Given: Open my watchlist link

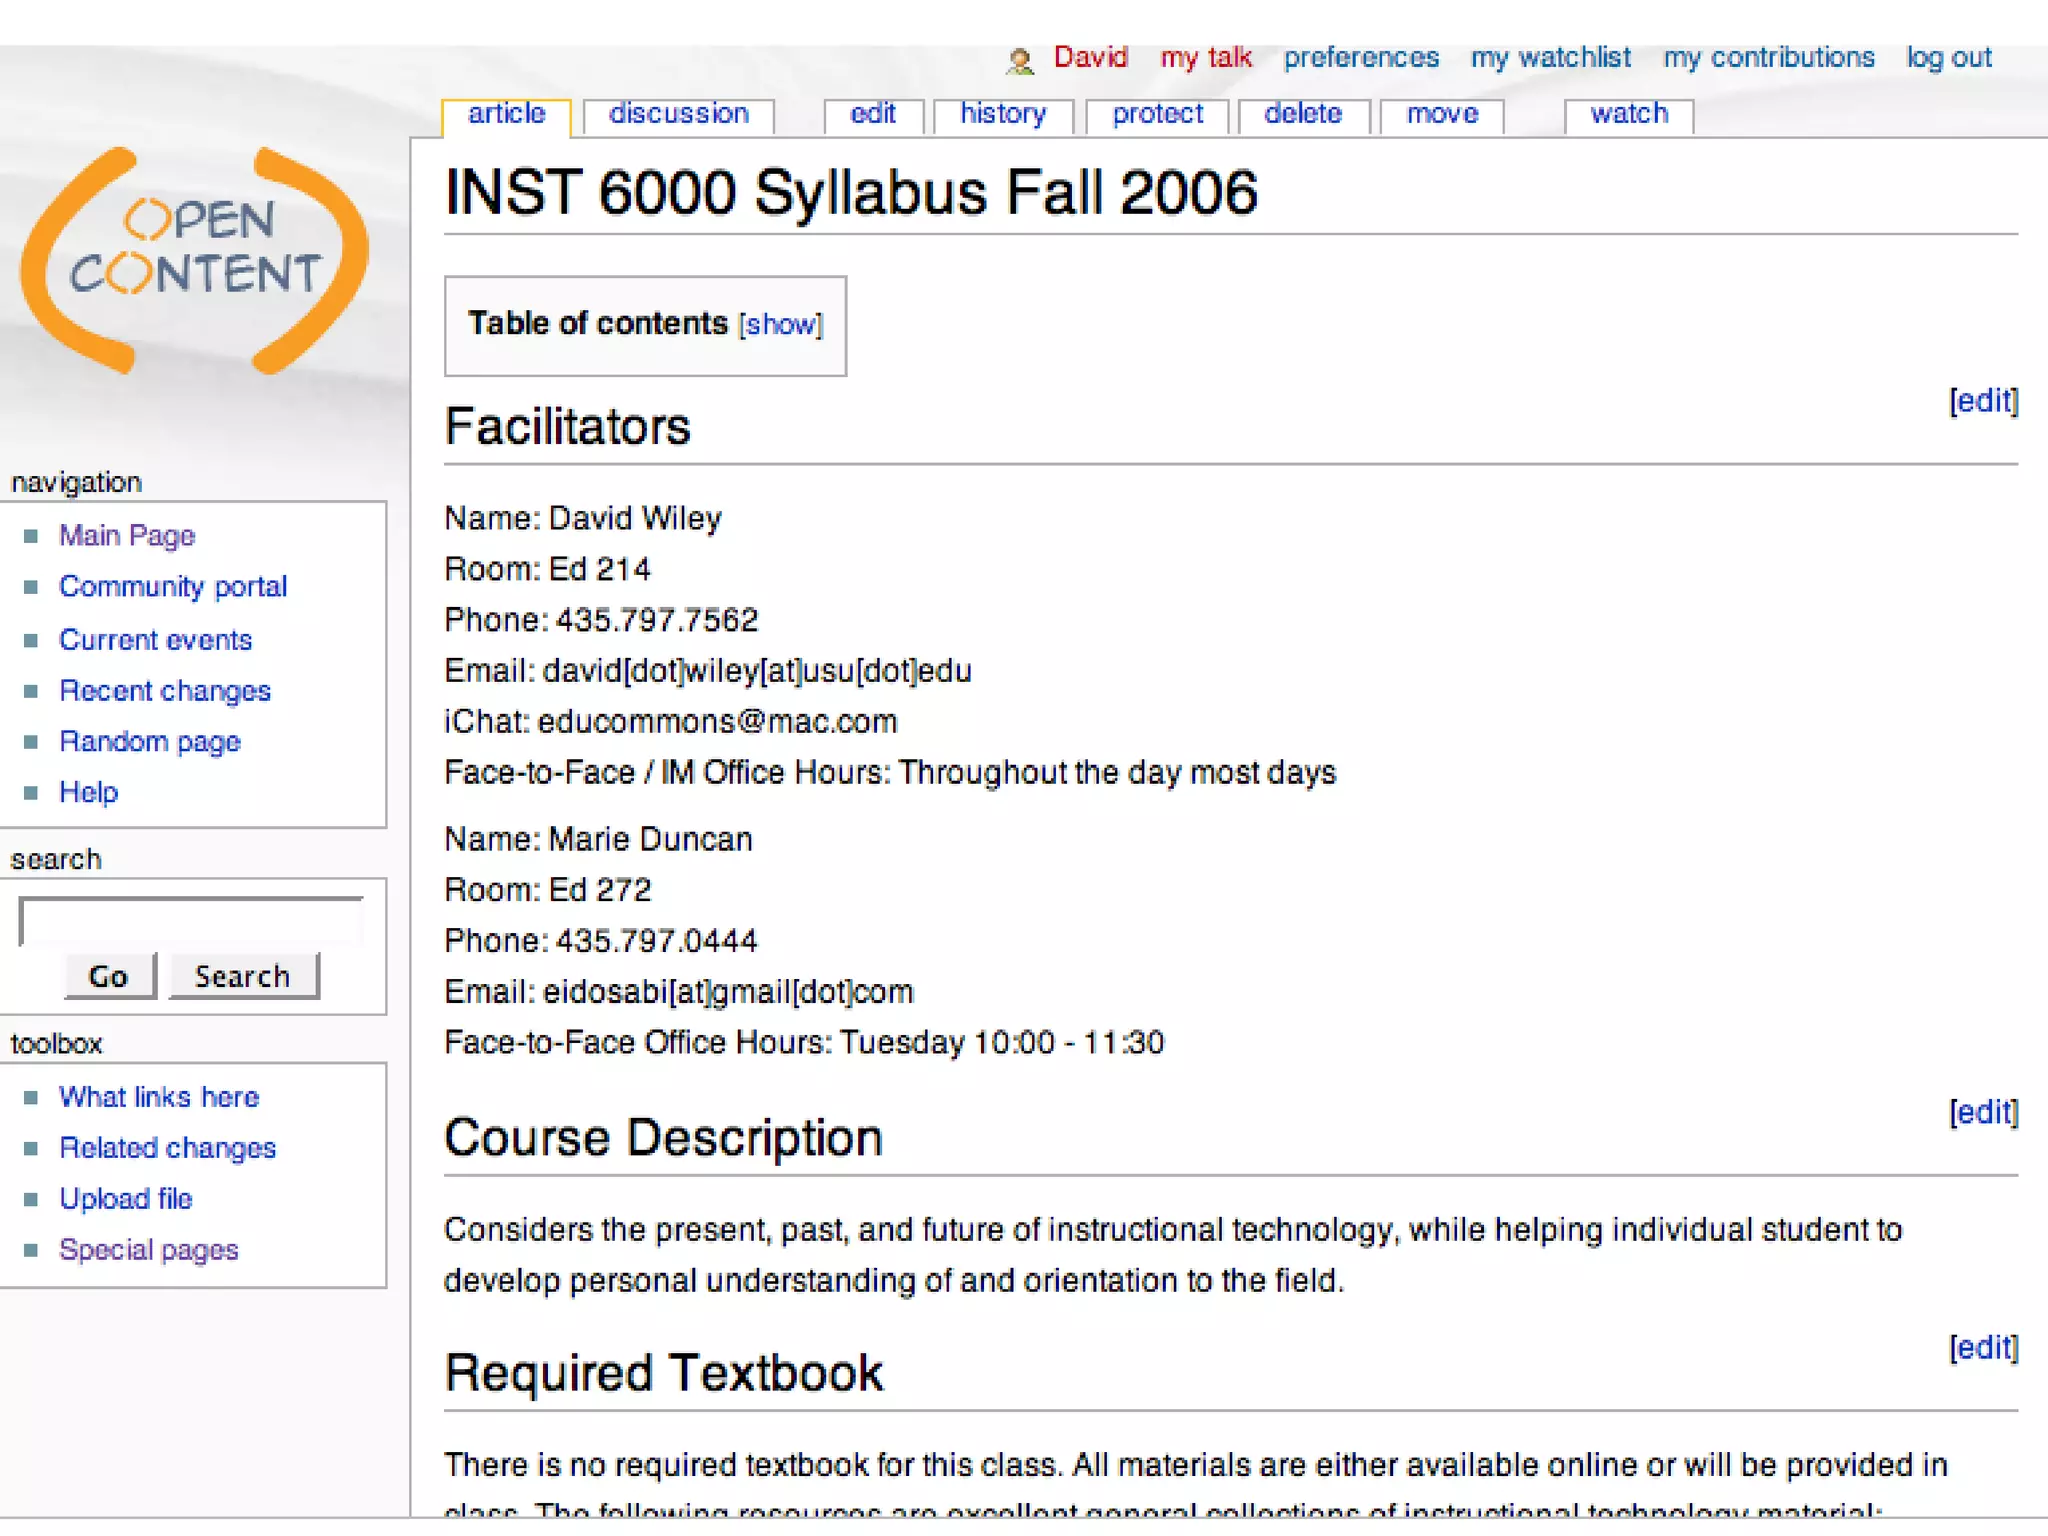Looking at the screenshot, I should point(1550,58).
